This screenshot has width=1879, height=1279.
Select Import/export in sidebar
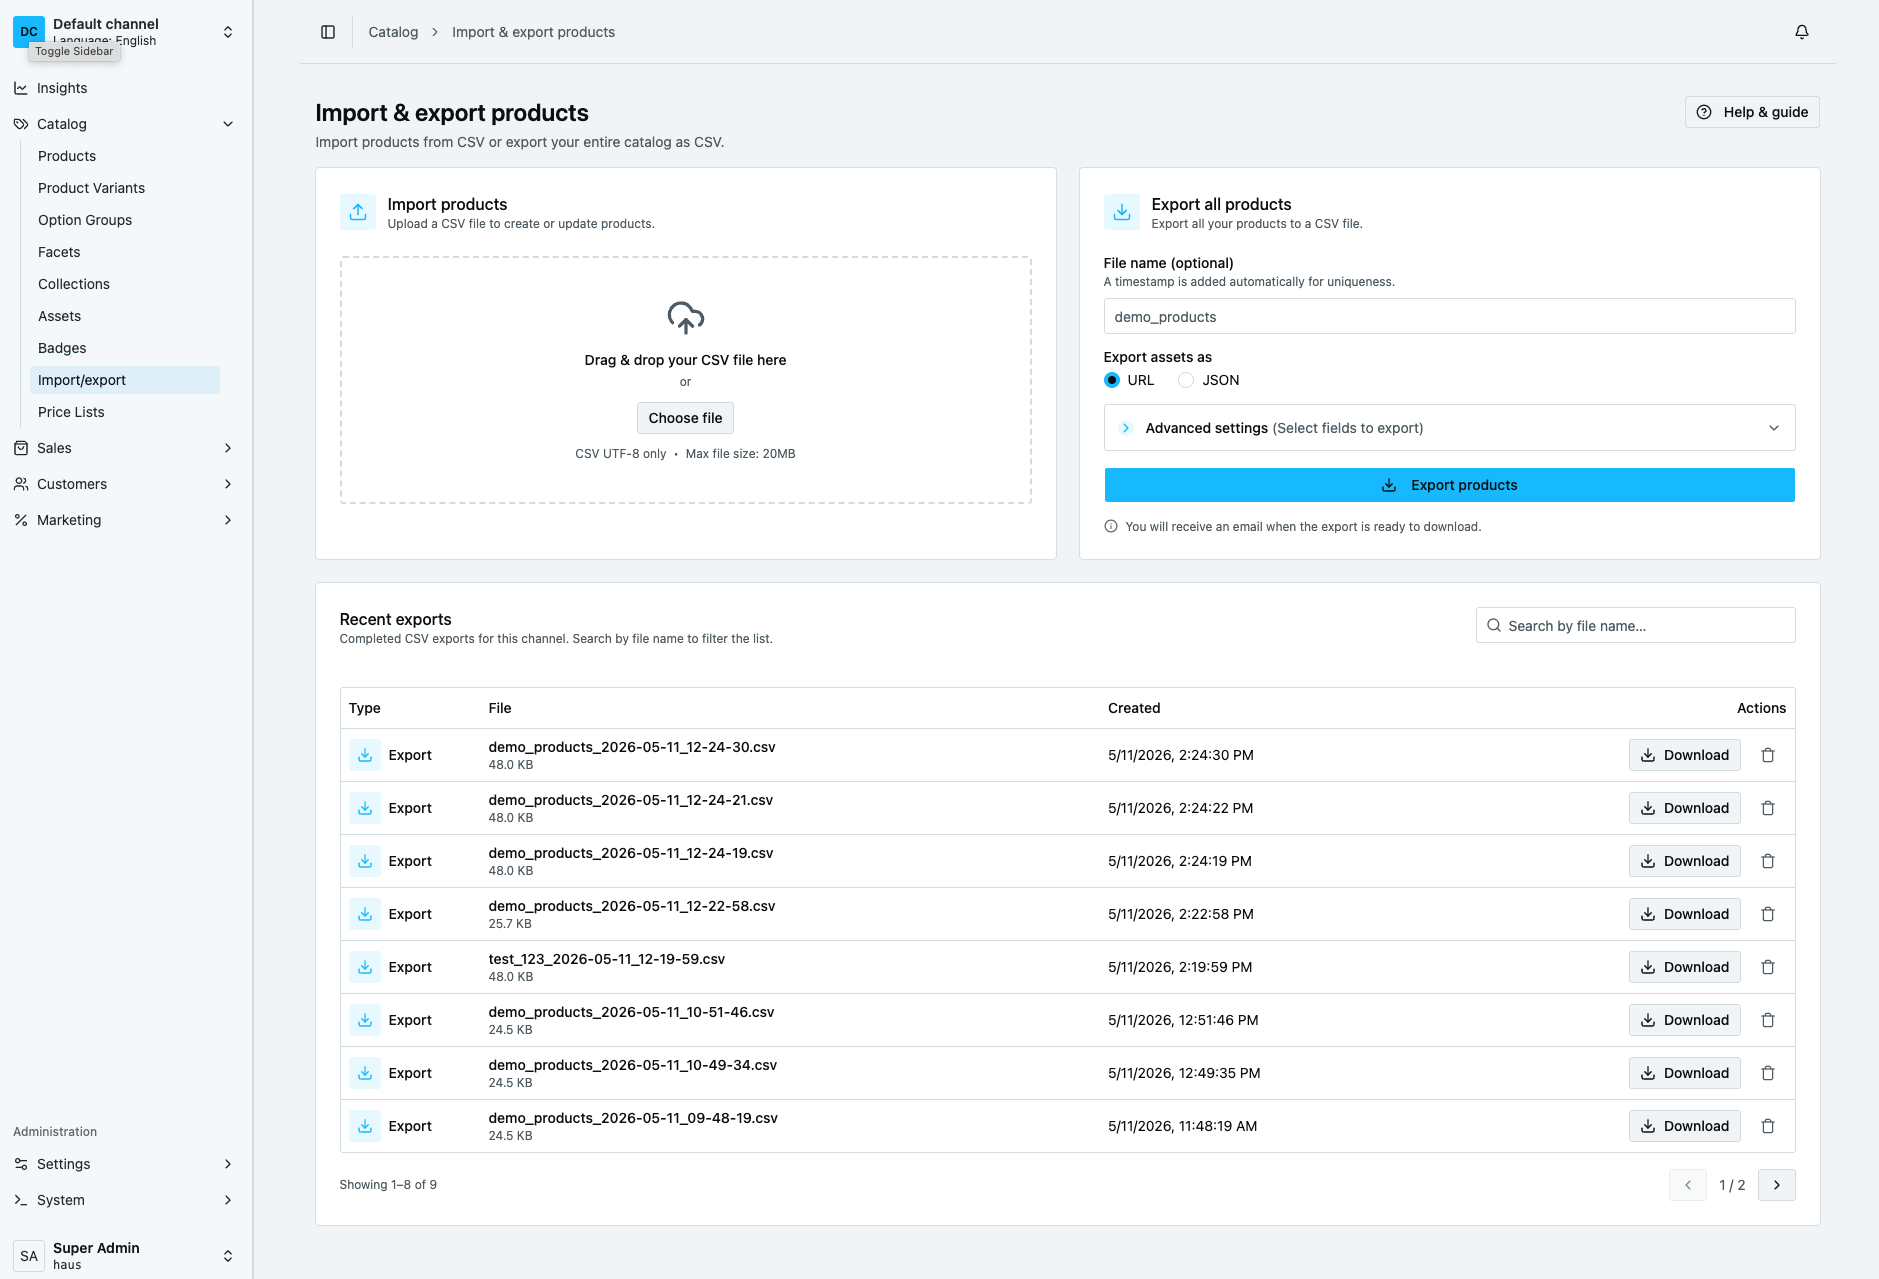coord(125,380)
